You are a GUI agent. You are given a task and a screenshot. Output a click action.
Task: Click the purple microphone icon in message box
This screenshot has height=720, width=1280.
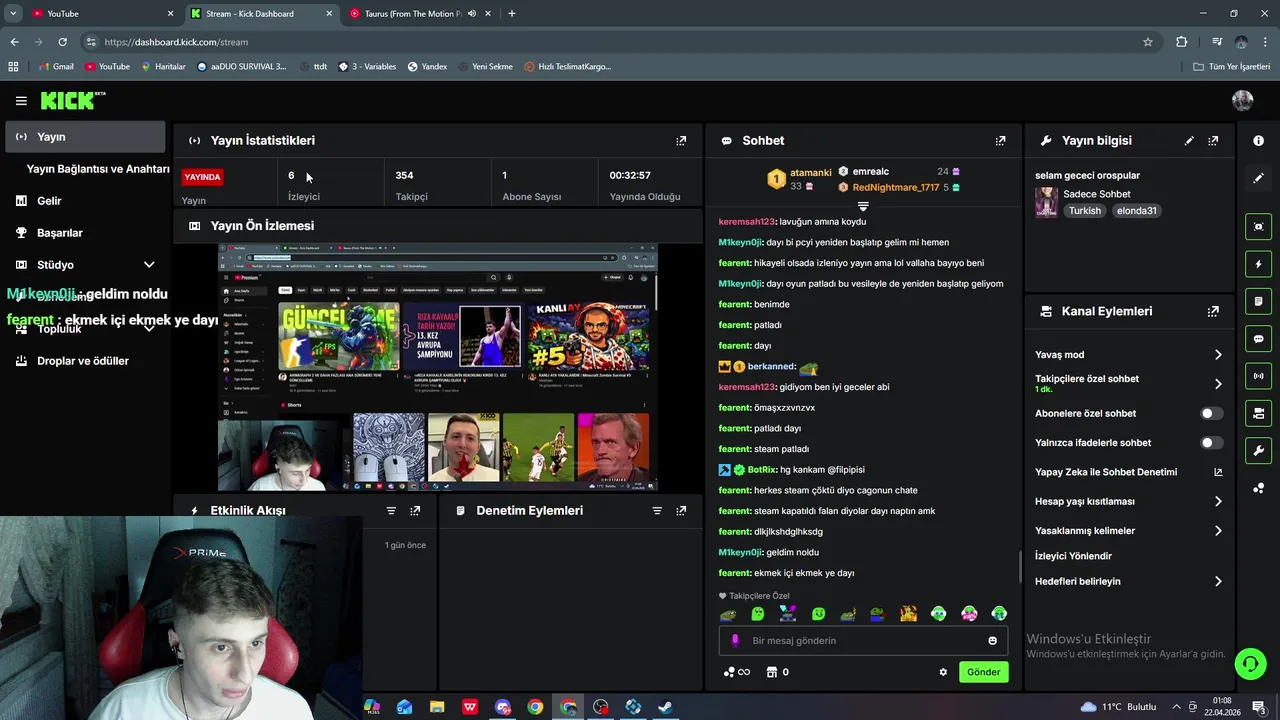(x=735, y=641)
